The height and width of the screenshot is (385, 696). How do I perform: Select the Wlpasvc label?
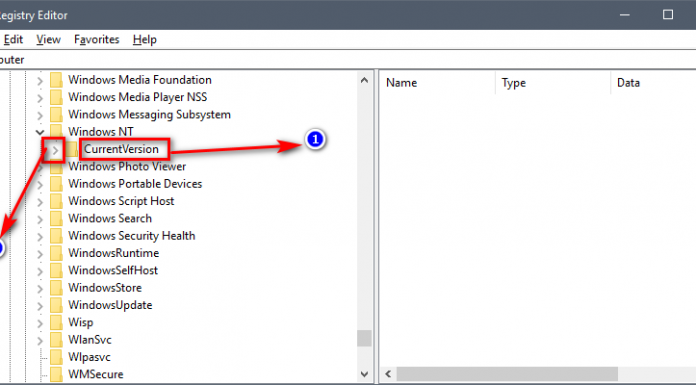[89, 357]
